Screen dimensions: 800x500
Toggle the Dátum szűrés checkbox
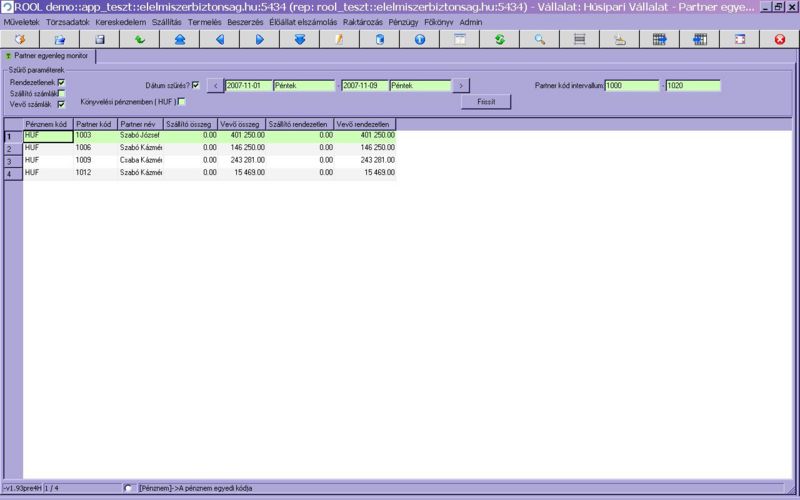pos(196,85)
